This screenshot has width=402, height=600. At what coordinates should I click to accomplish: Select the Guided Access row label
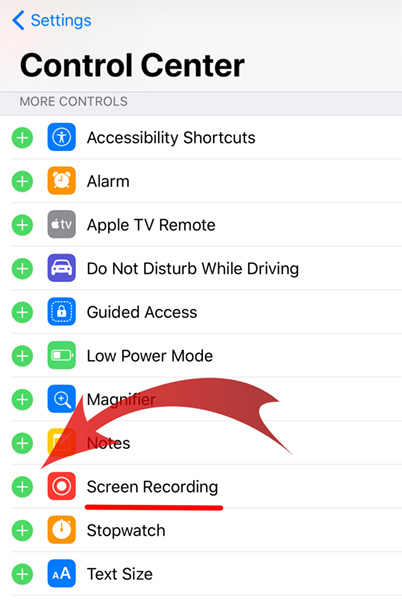[x=142, y=312]
